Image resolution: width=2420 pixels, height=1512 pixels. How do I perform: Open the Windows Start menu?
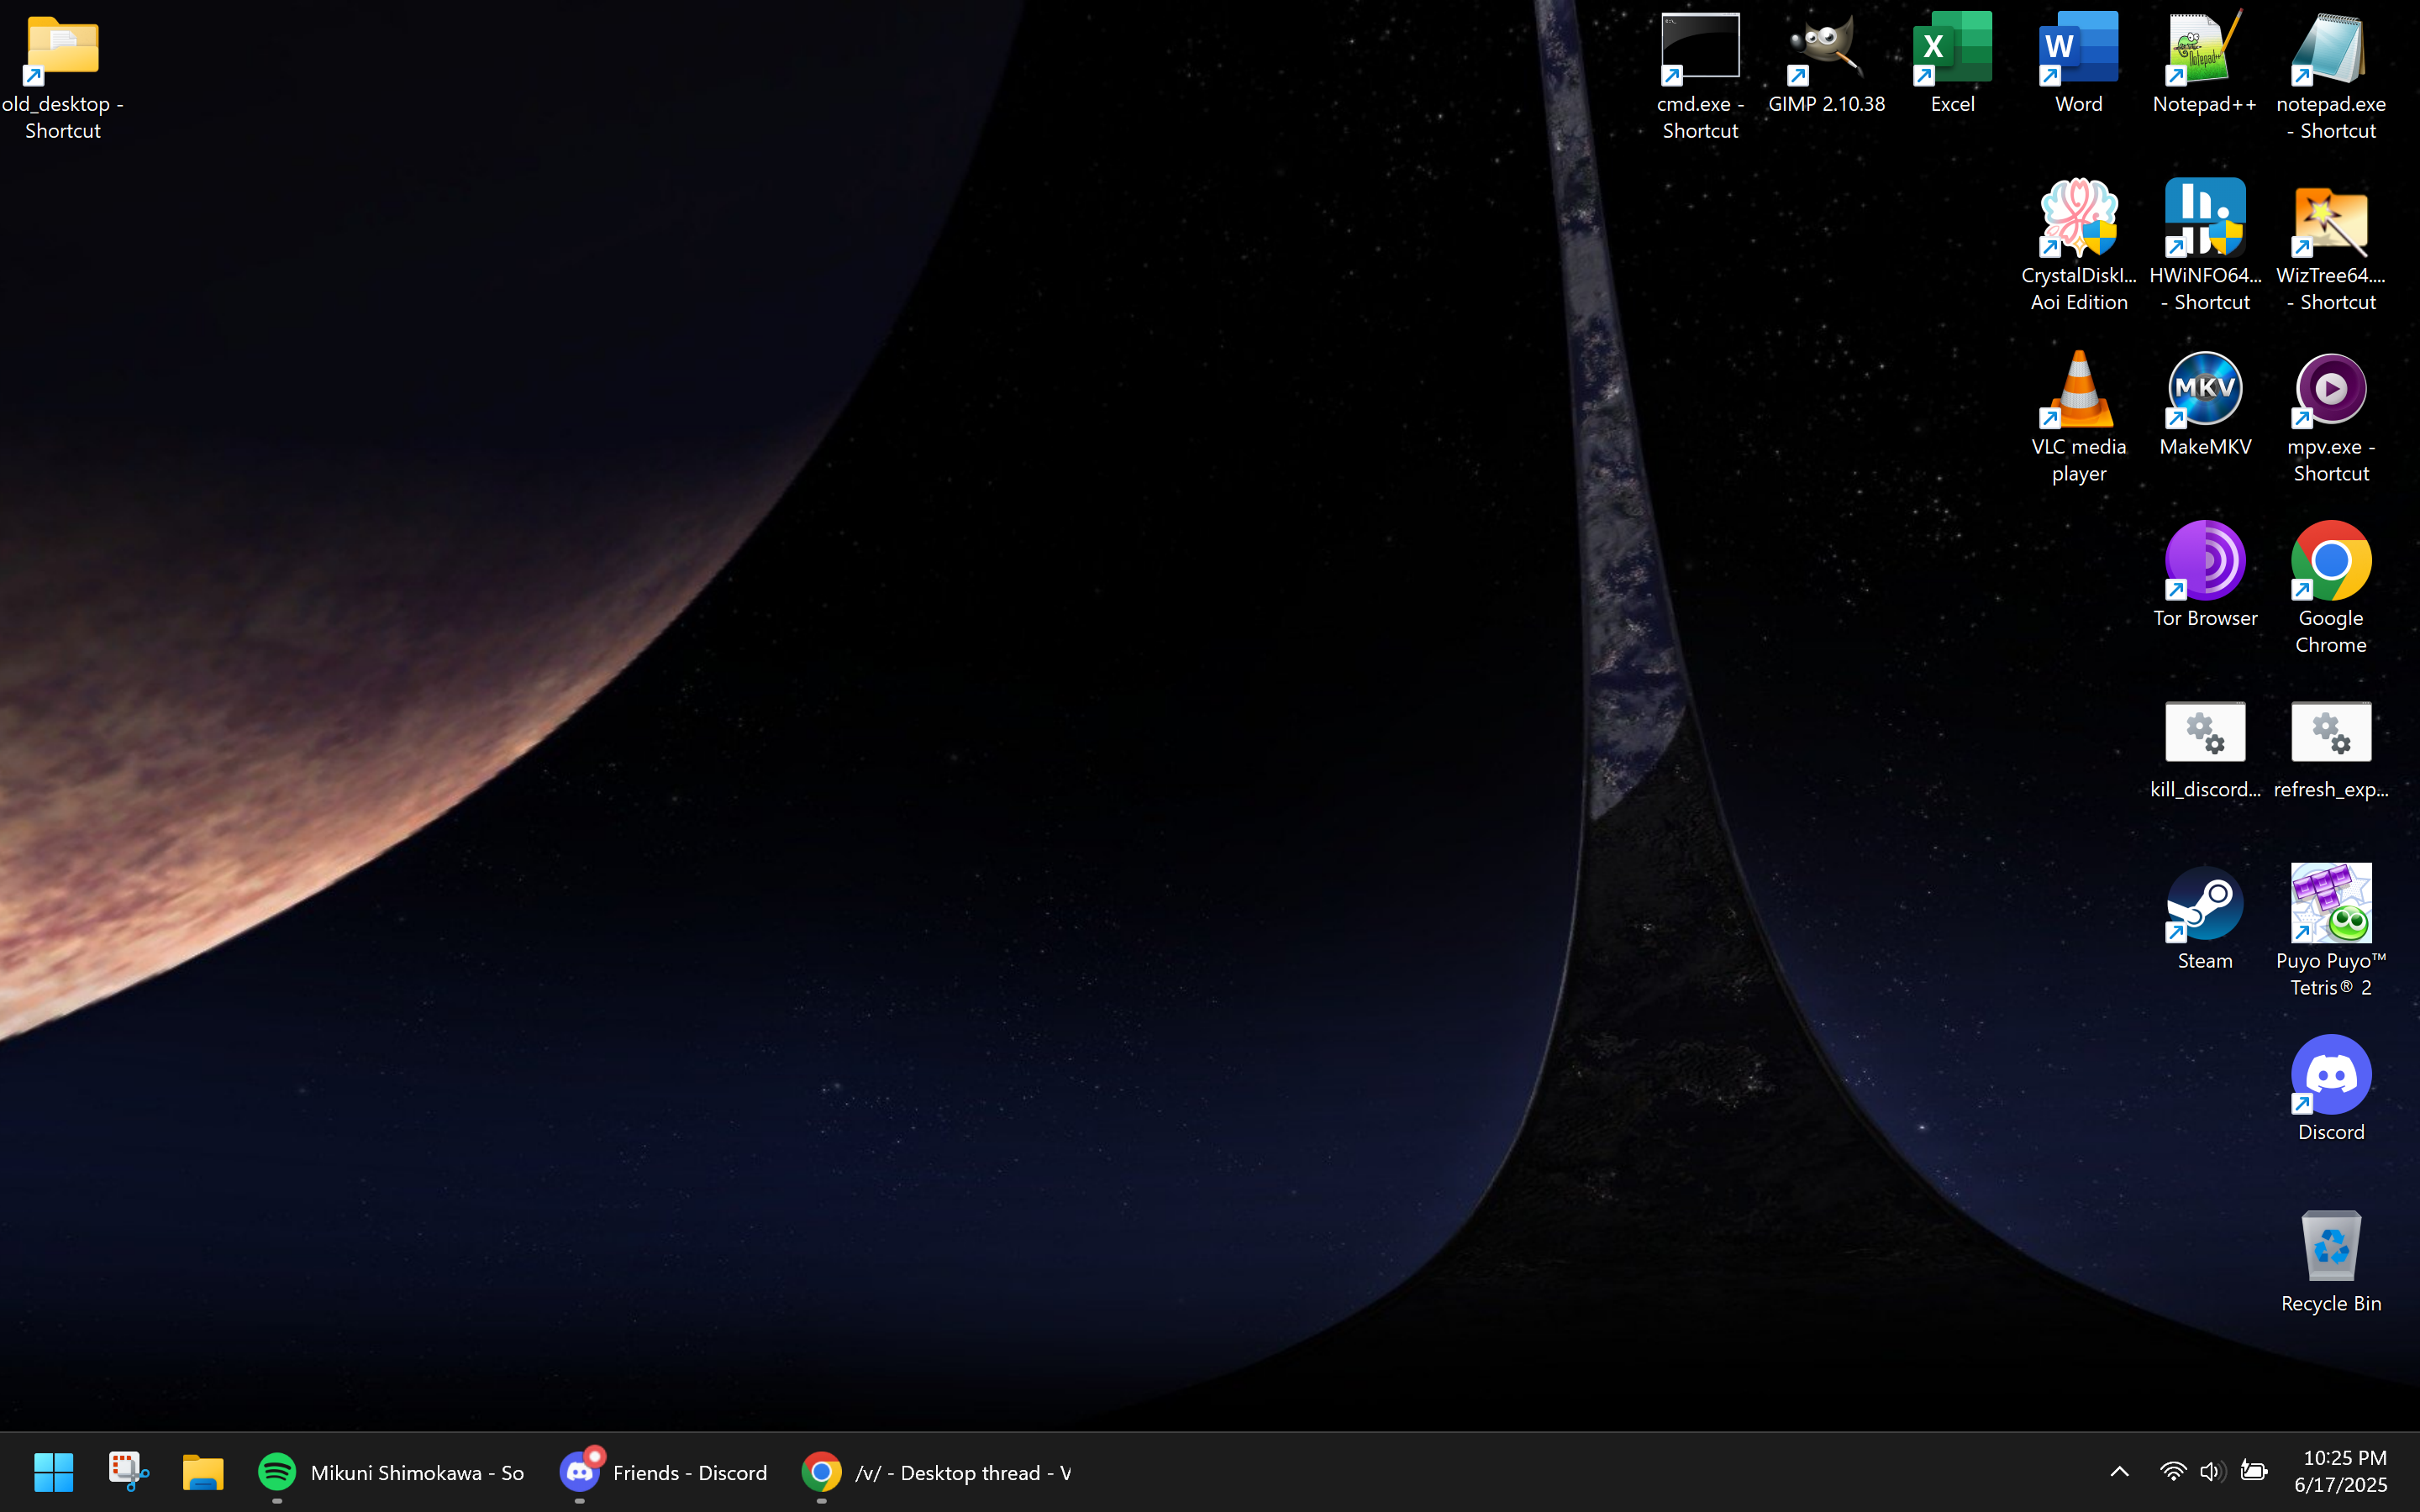click(x=53, y=1472)
